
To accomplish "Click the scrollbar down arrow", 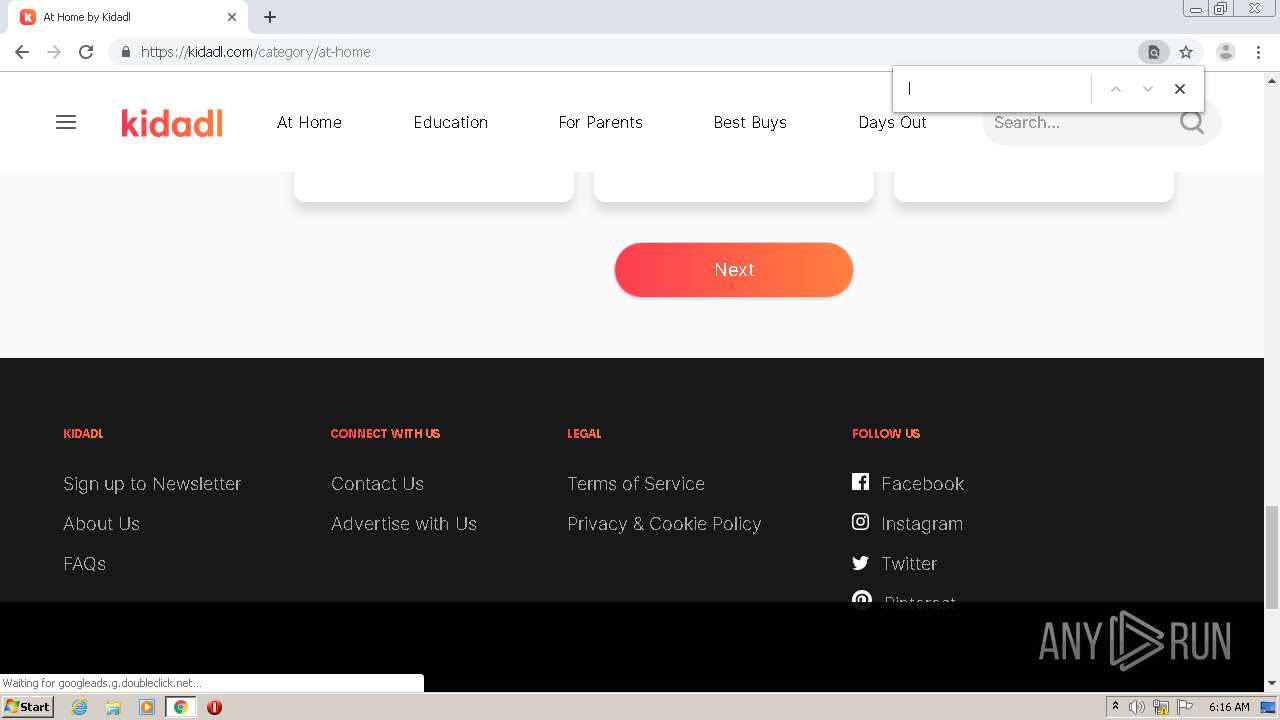I will (1272, 683).
